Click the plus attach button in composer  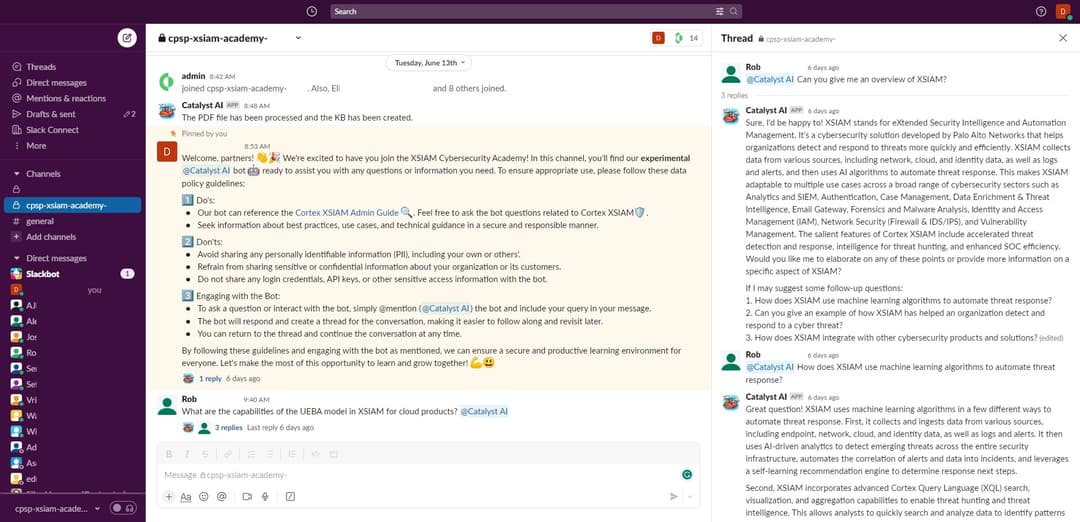coord(168,496)
